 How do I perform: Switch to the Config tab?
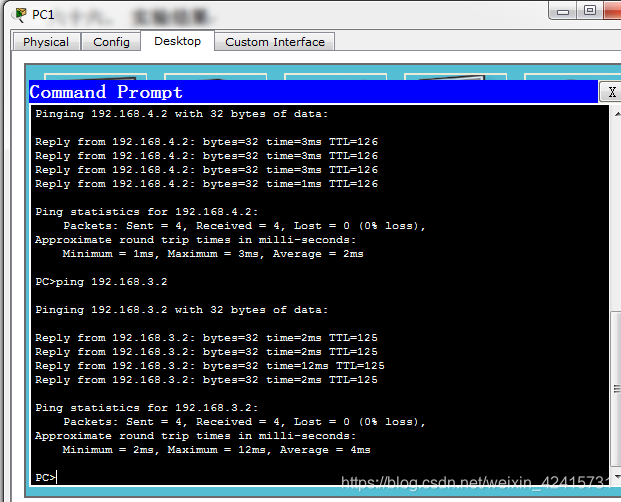tap(111, 42)
